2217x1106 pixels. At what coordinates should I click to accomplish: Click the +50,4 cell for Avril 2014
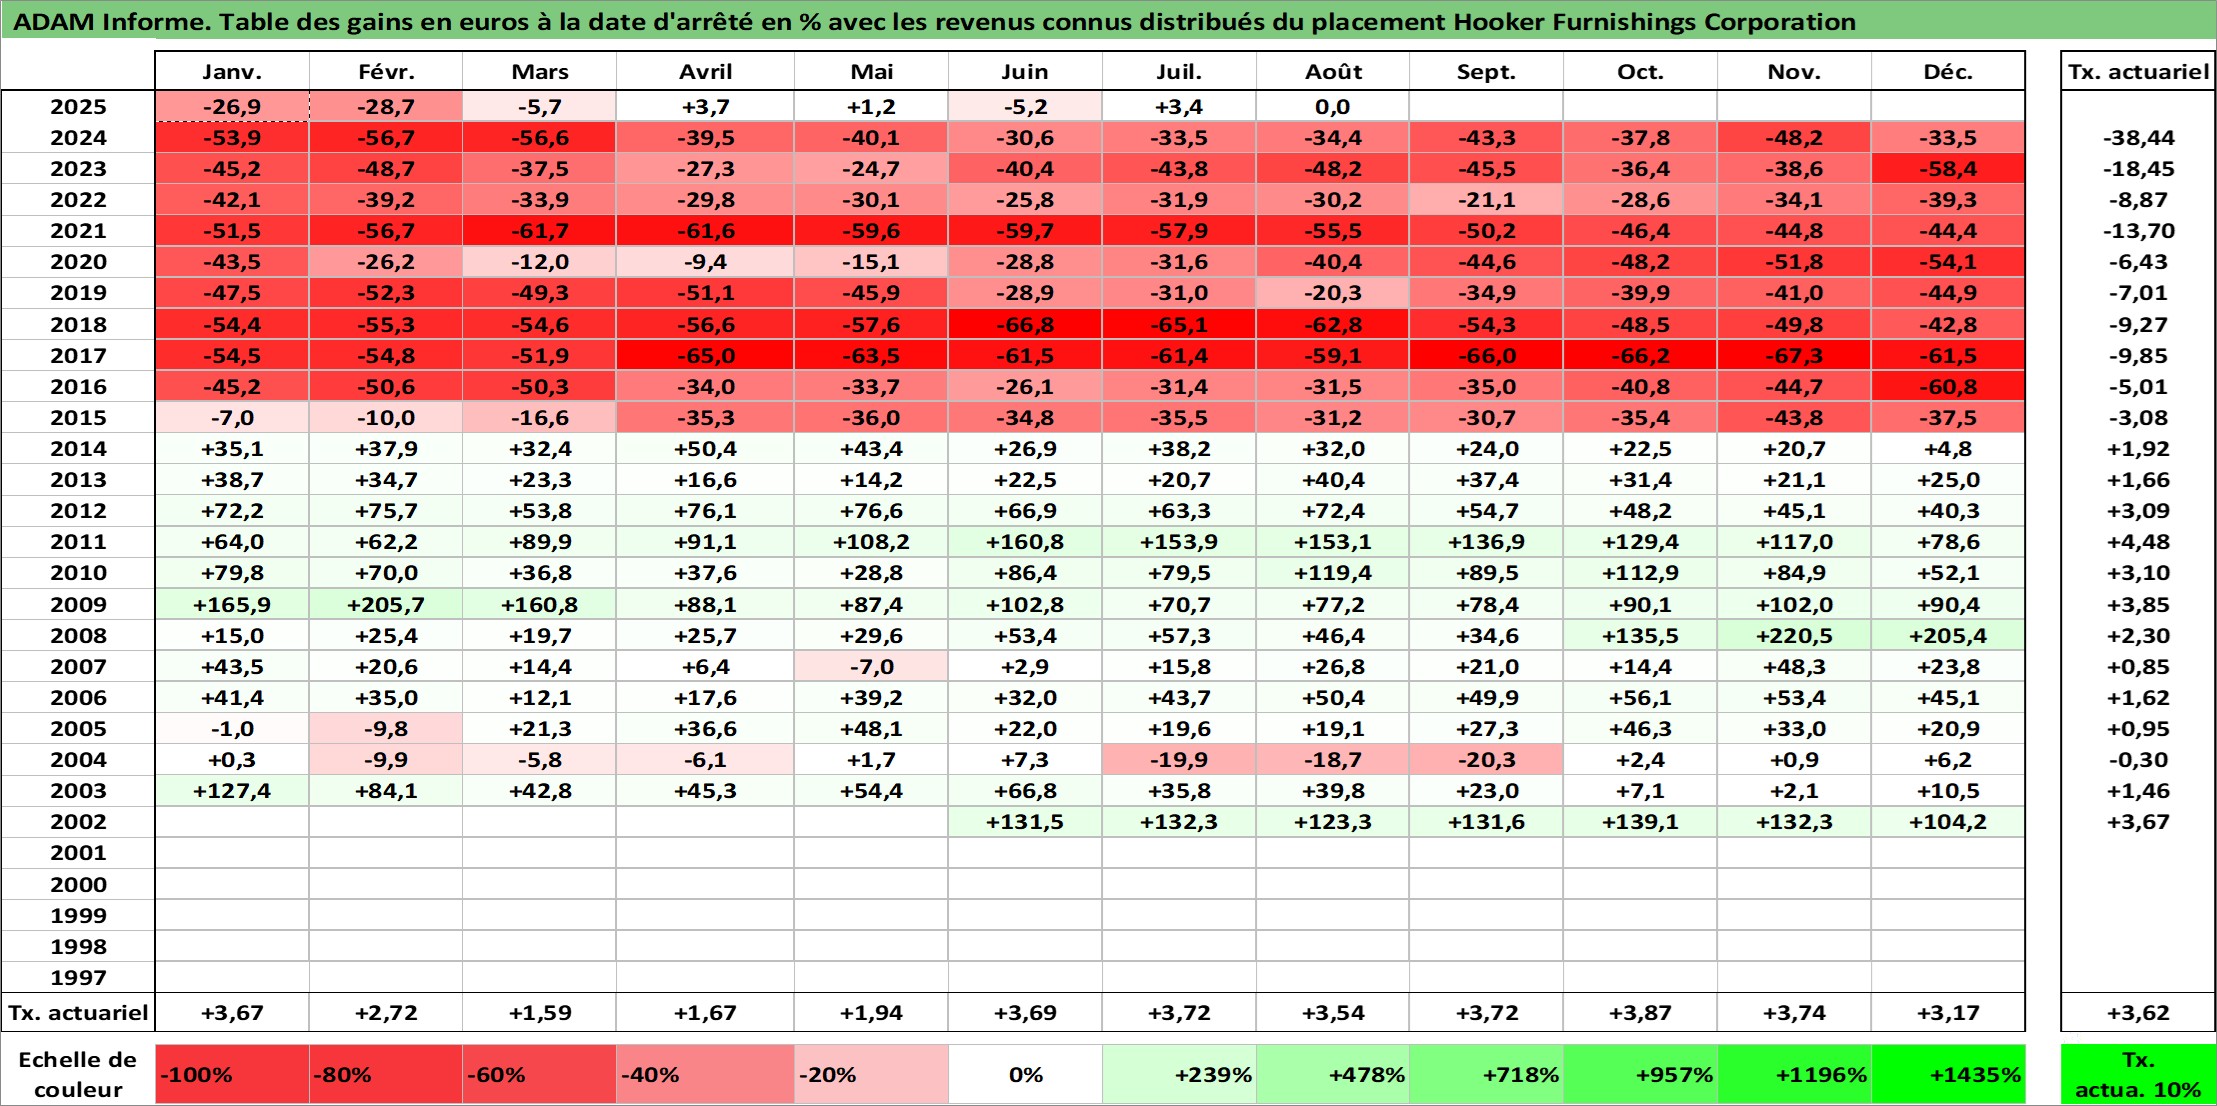705,448
